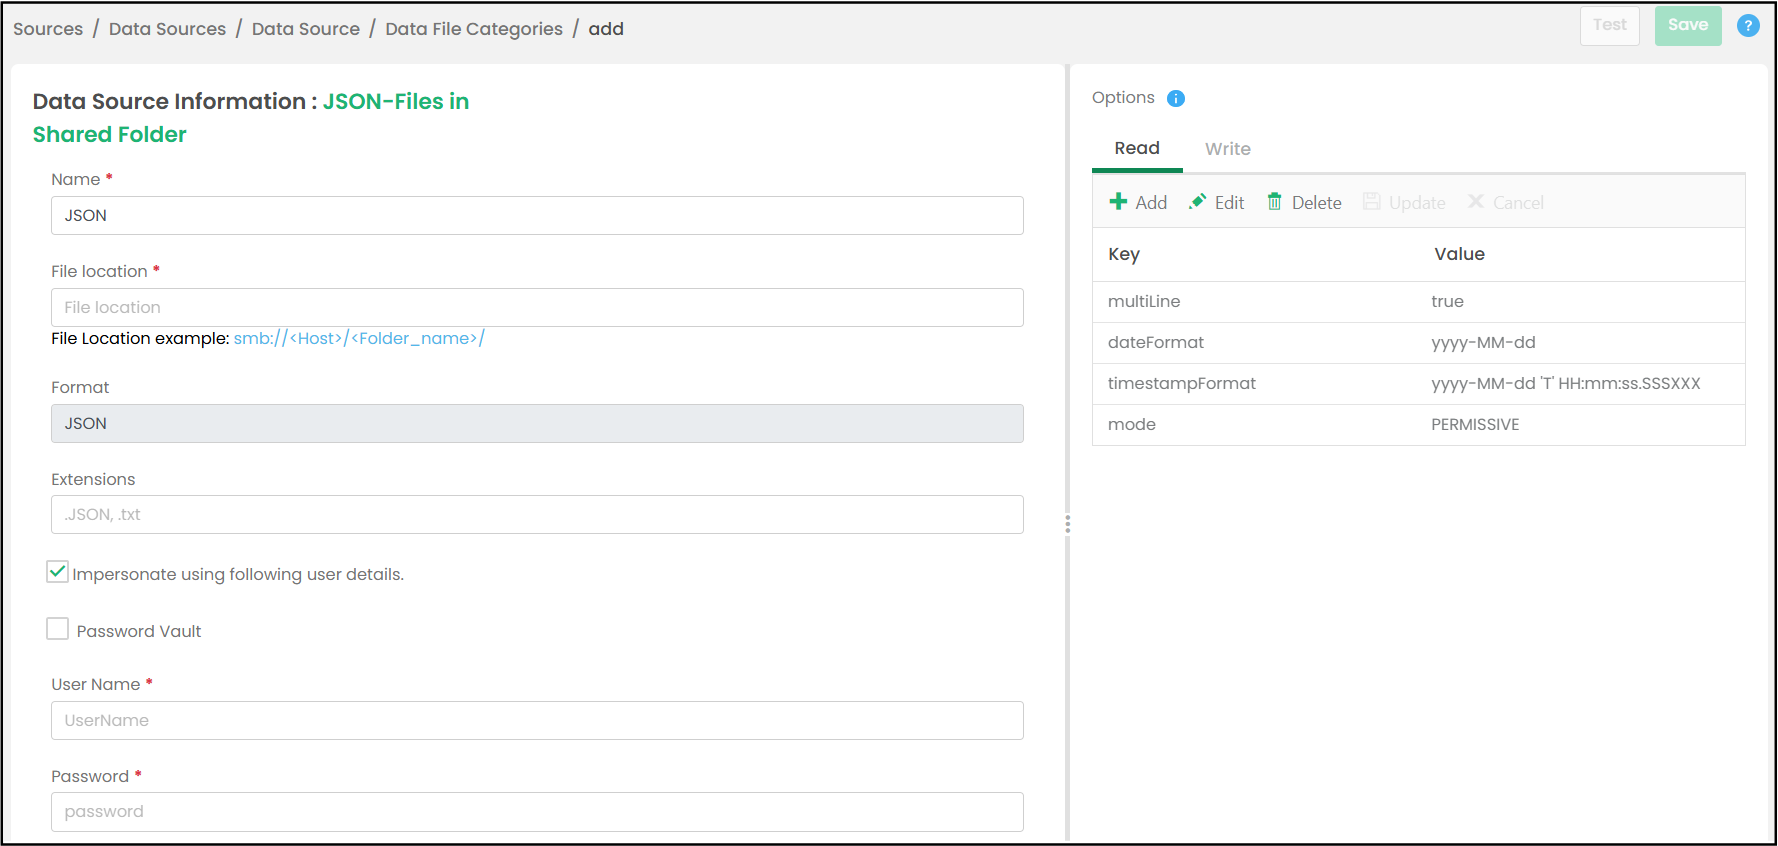Image resolution: width=1778 pixels, height=846 pixels.
Task: Focus the User Name text field
Action: click(537, 720)
